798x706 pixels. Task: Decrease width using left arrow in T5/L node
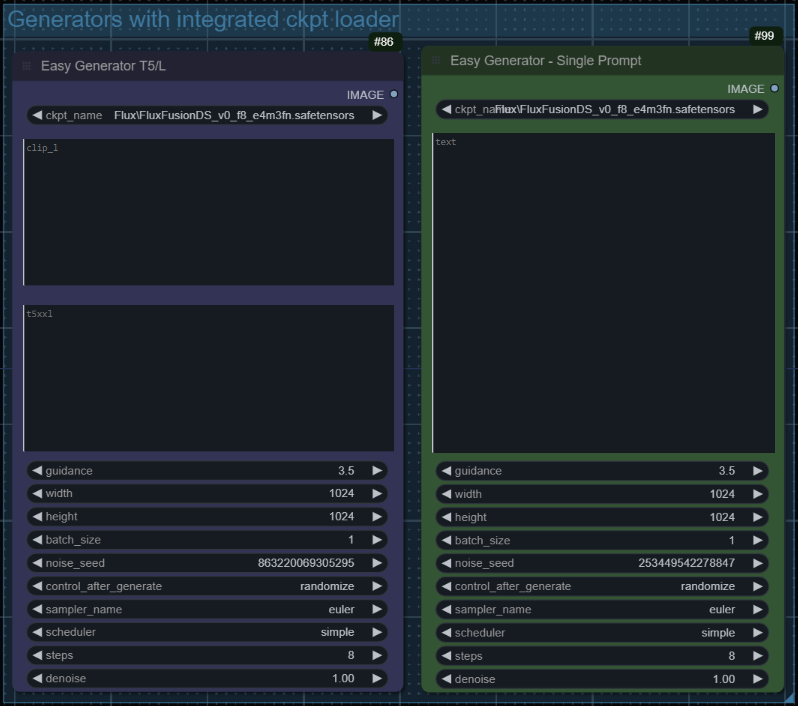point(37,493)
